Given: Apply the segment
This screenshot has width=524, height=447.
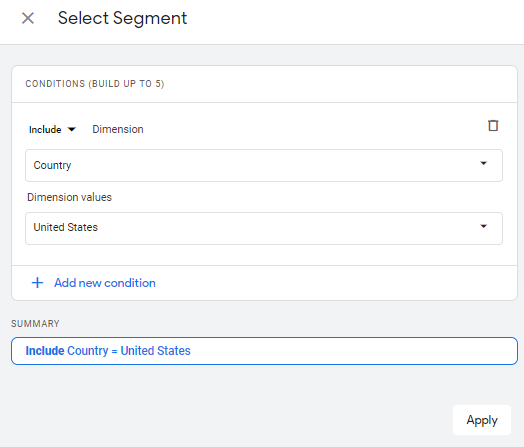Looking at the screenshot, I should click(x=482, y=420).
